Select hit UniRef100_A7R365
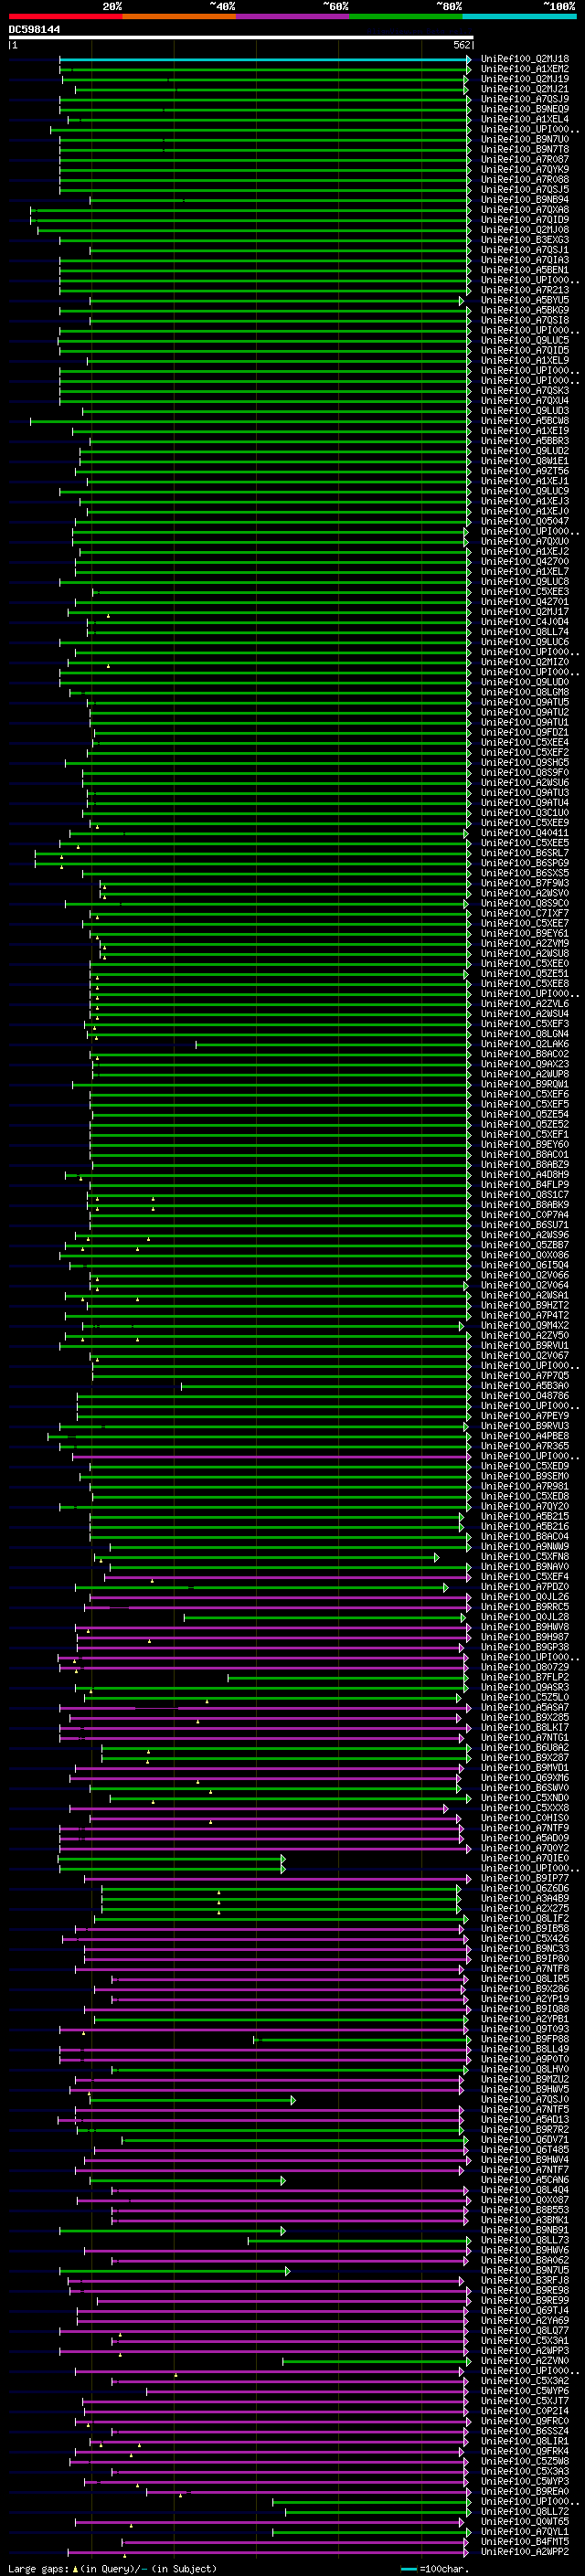 525,1446
